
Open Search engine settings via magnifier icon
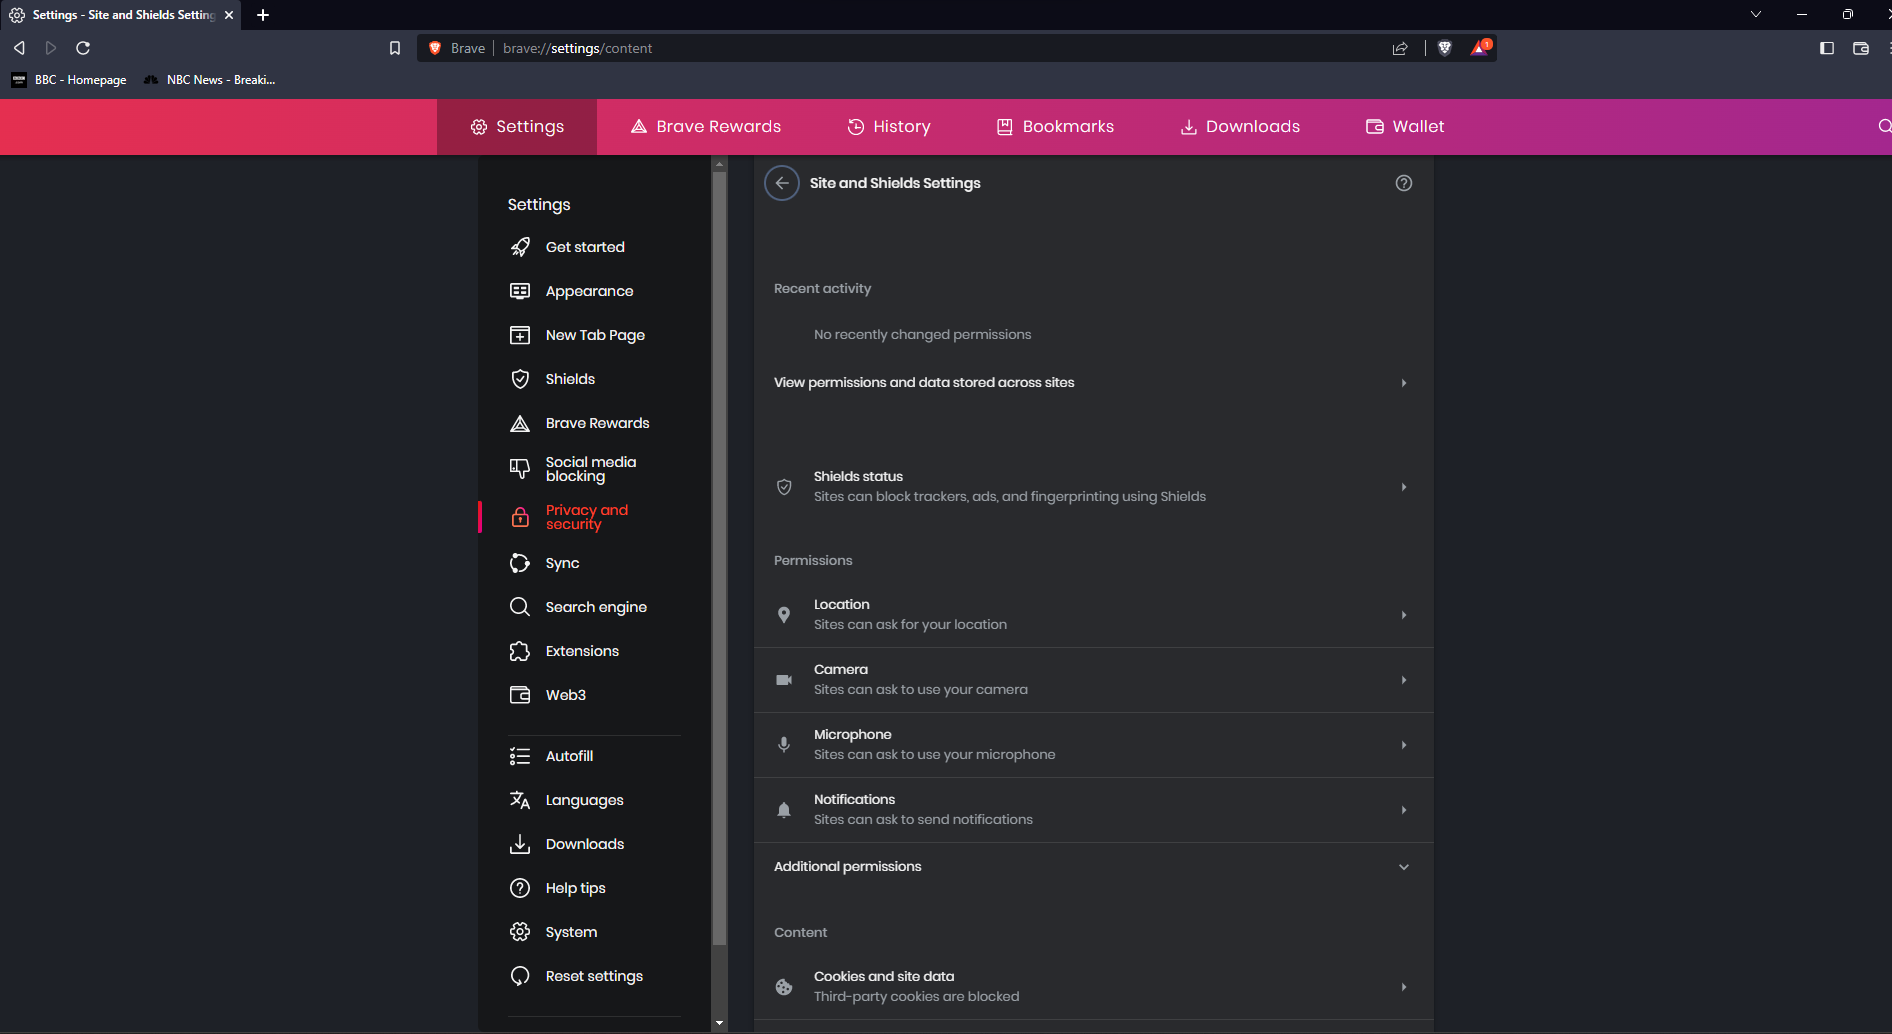521,607
